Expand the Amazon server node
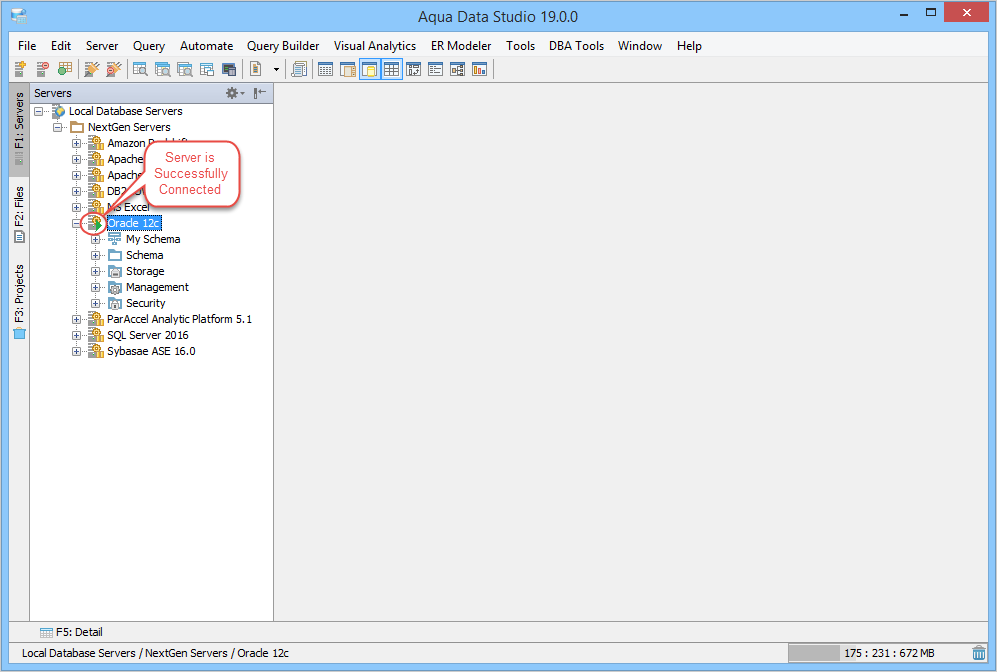 pyautogui.click(x=76, y=143)
